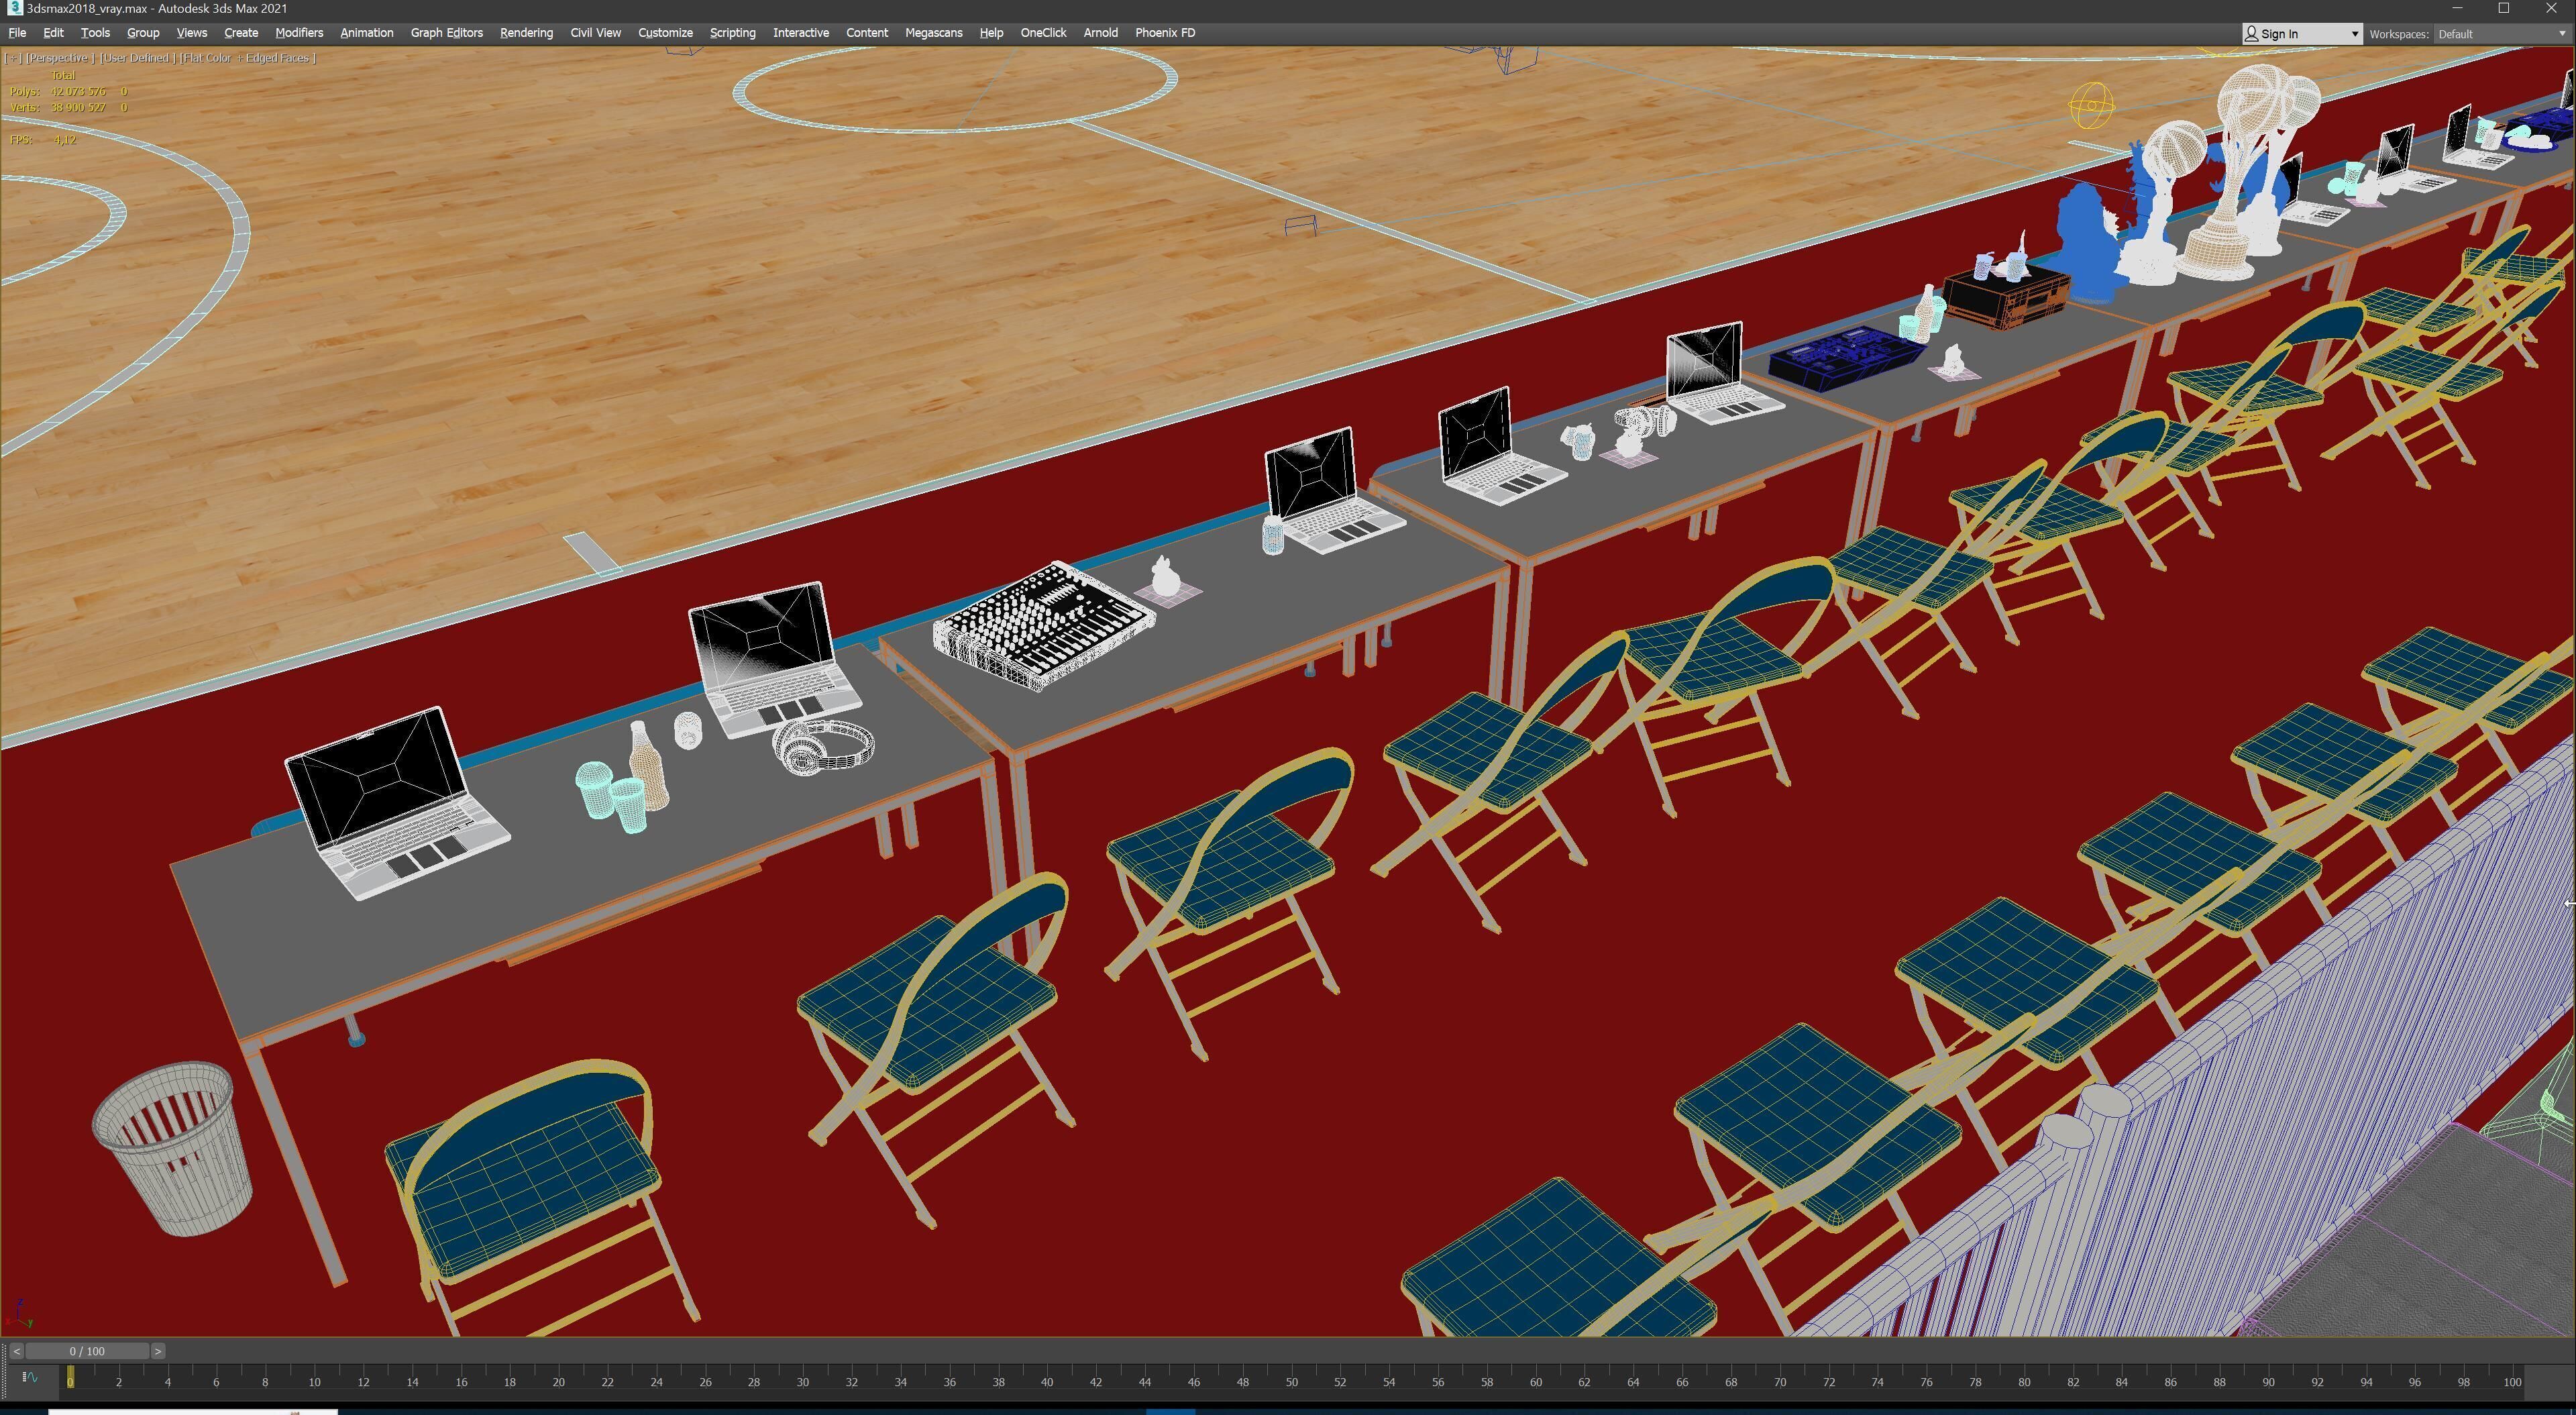Screen dimensions: 2576x1415
Task: Click the 3ds Max application icon in title bar
Action: (x=14, y=8)
